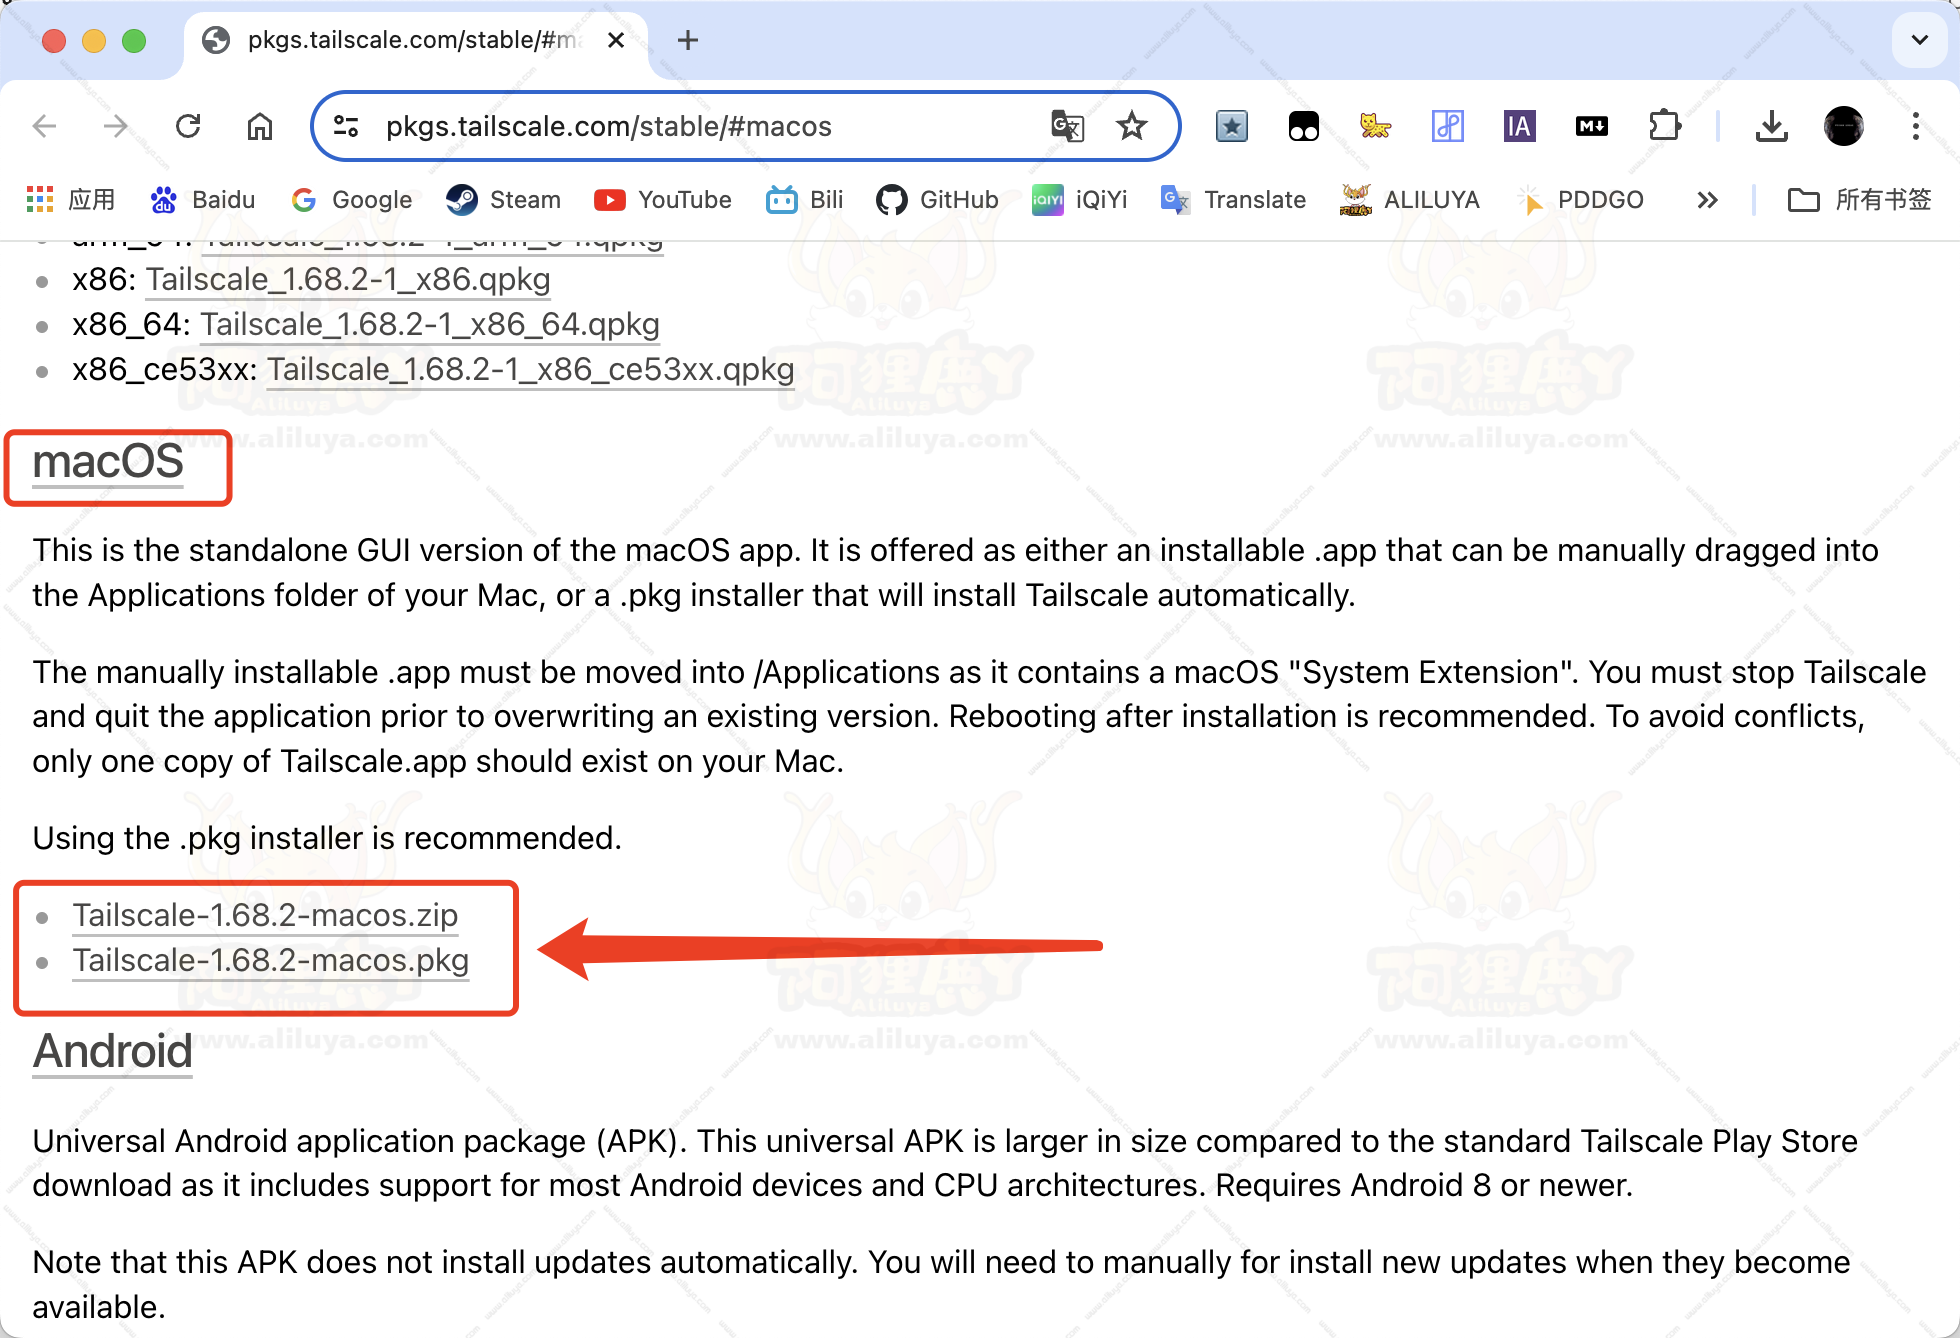Viewport: 1960px width, 1338px height.
Task: Download Tailscale_1.68.2-1_x86.qpkg
Action: [x=348, y=280]
